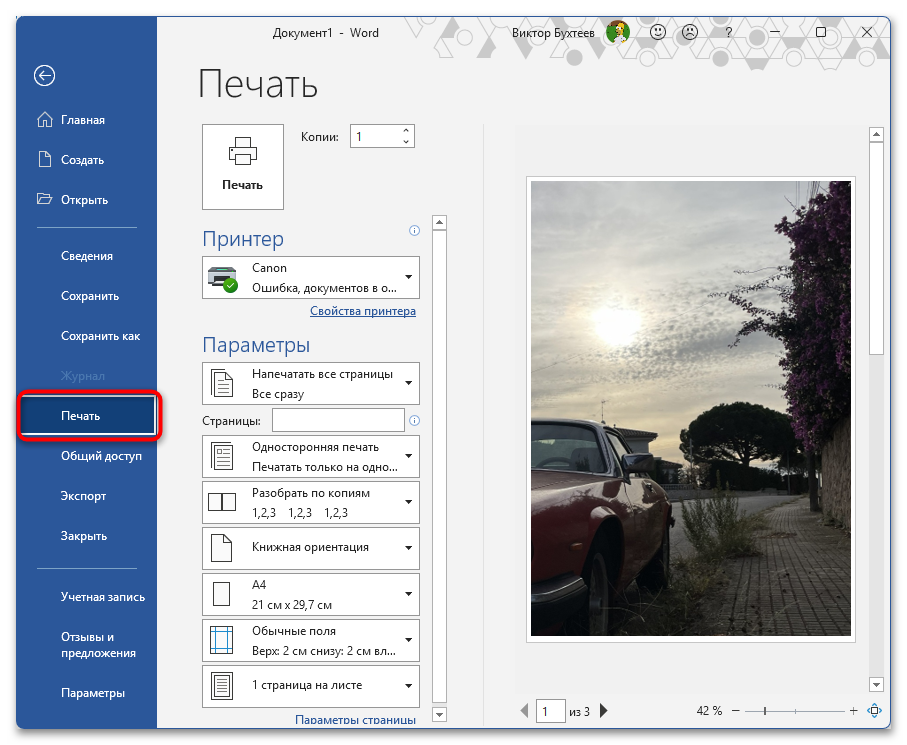Click the smiley face feedback icon
907x745 pixels.
(x=658, y=32)
